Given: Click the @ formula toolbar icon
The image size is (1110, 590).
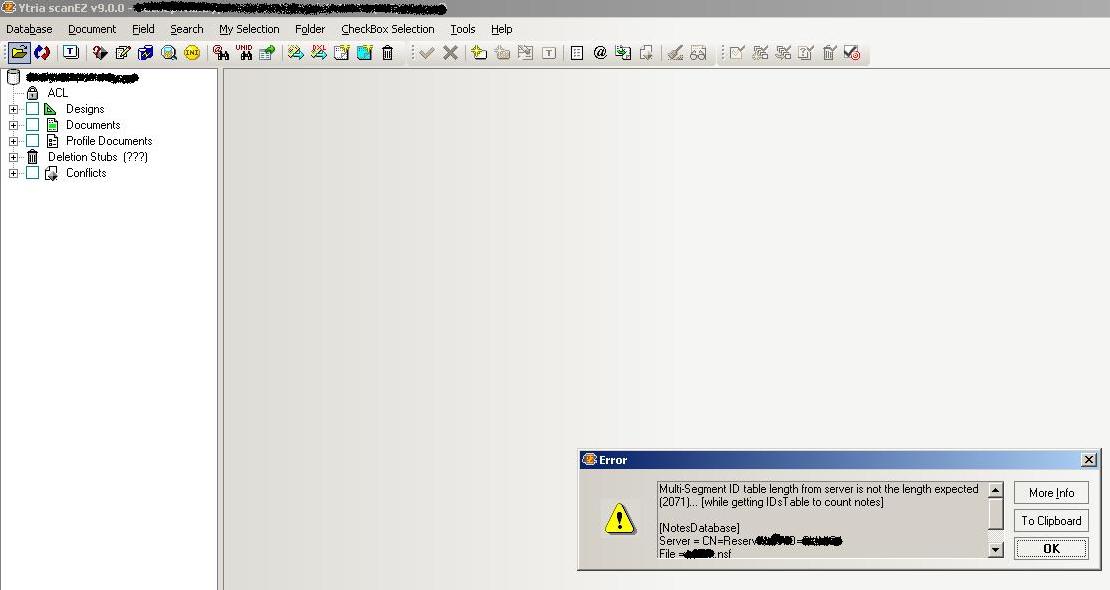Looking at the screenshot, I should coord(600,52).
